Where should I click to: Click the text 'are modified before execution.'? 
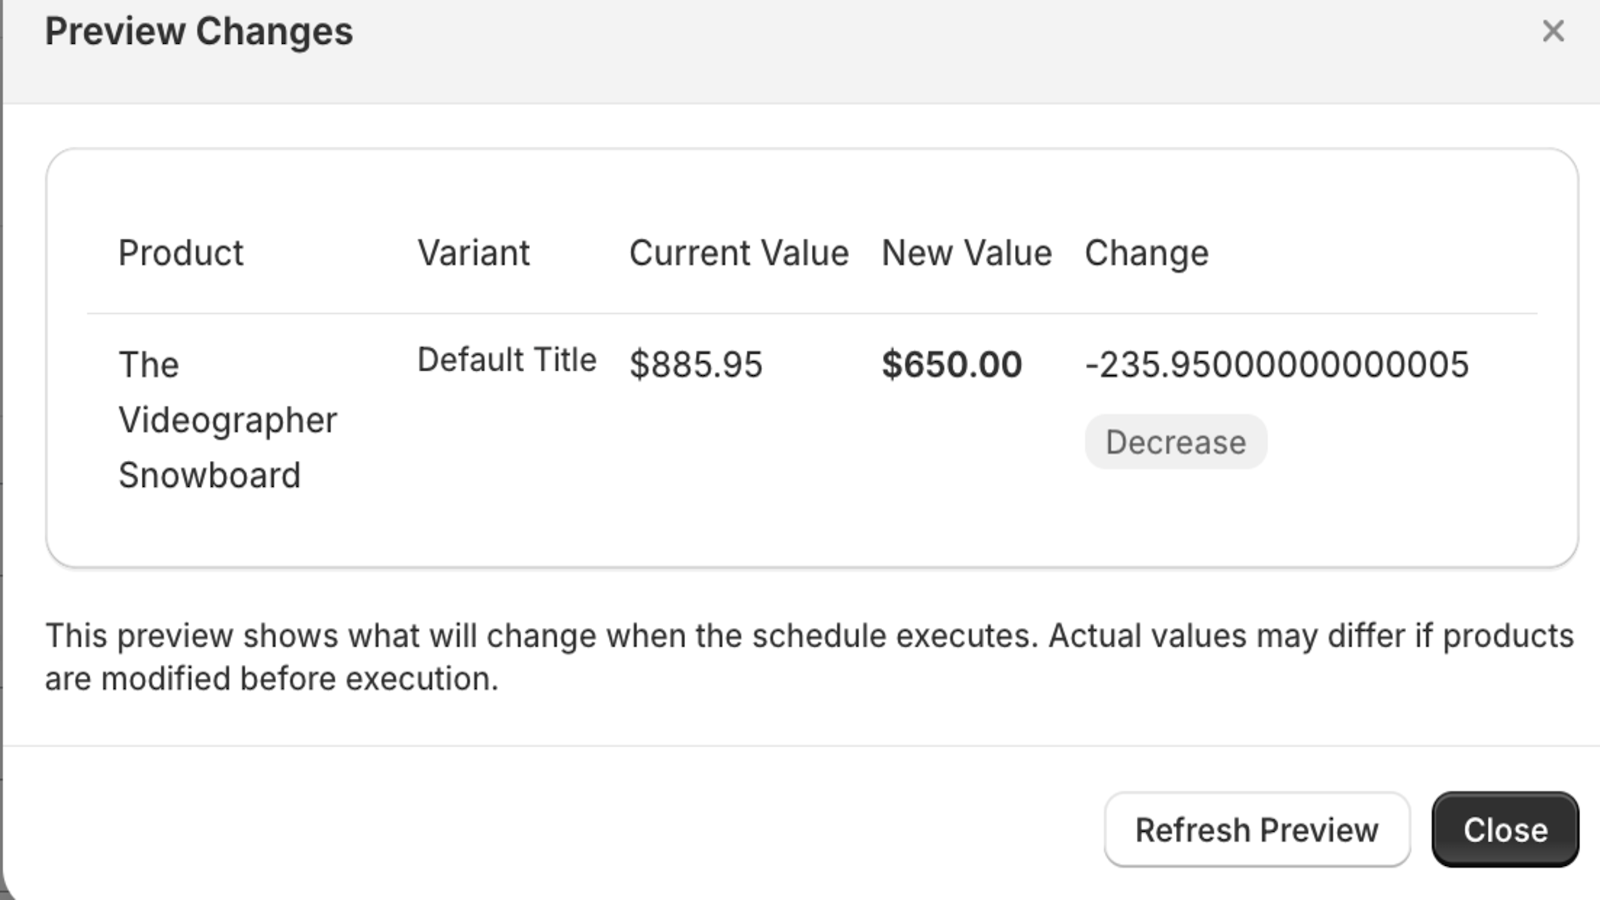[x=271, y=679]
